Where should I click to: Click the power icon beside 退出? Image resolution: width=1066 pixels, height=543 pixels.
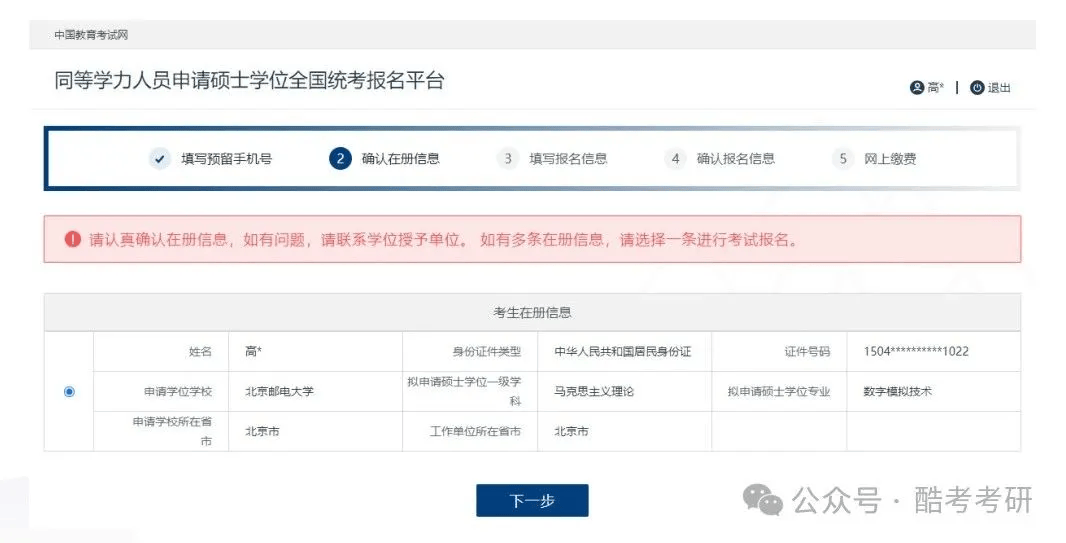[x=977, y=88]
